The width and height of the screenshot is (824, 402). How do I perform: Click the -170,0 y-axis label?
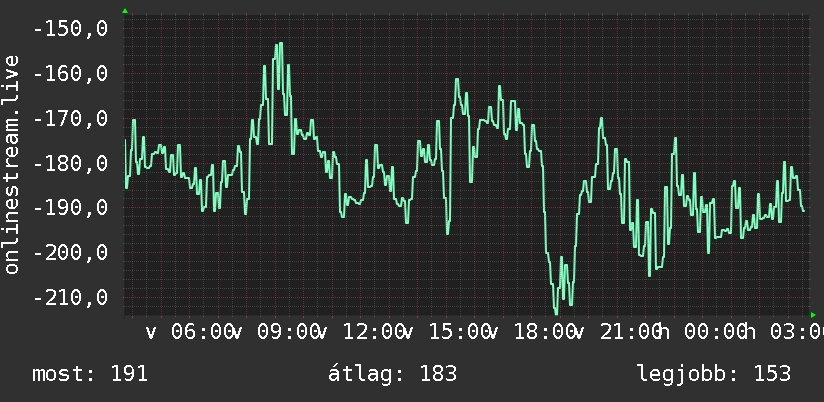(x=70, y=119)
